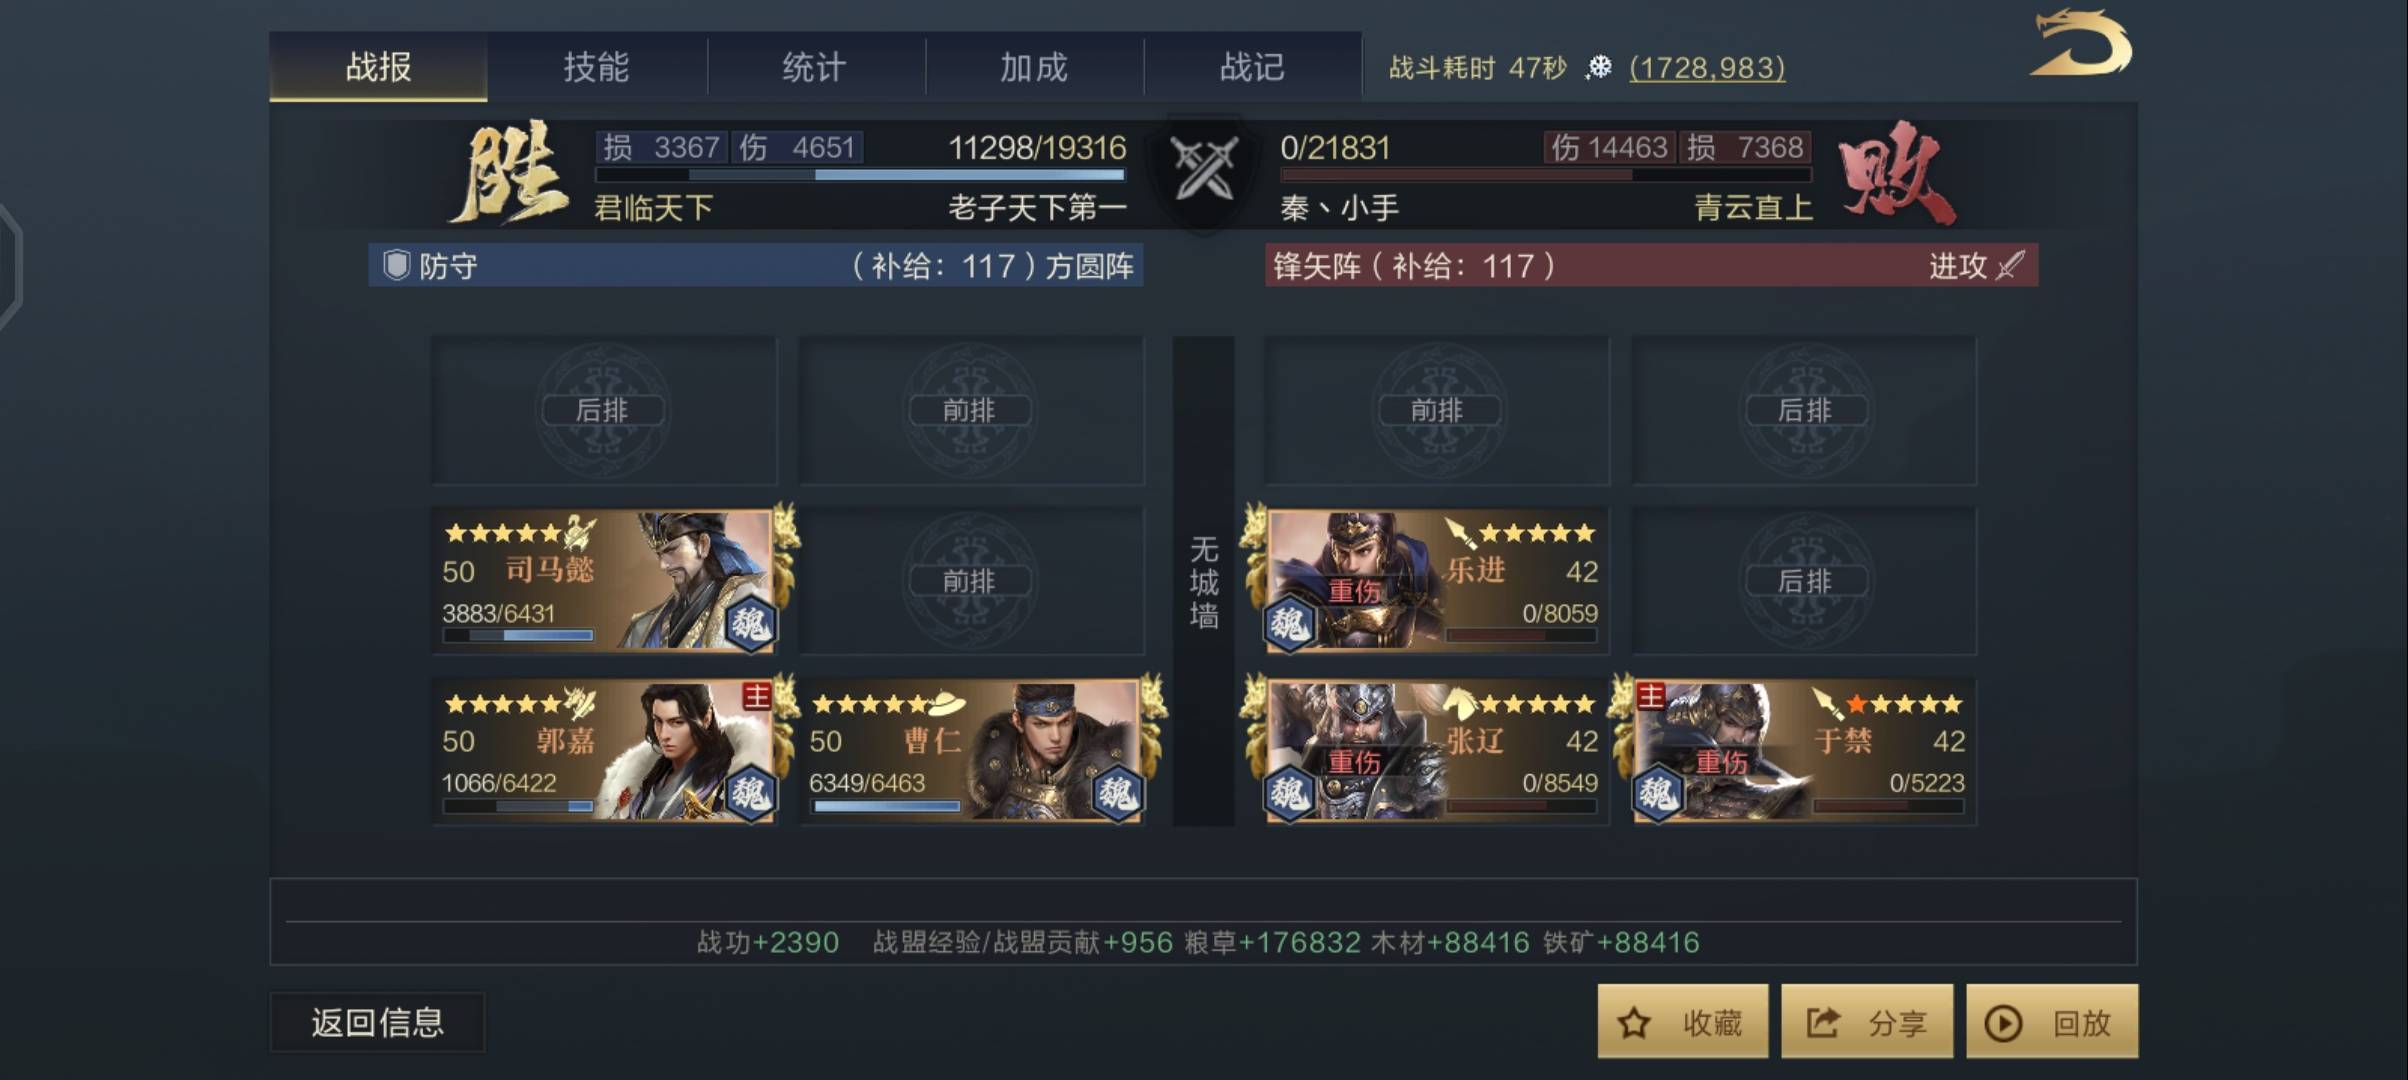Screen dimensions: 2408x1080
Task: Click the share arrow icon on 分享
Action: coord(1822,1023)
